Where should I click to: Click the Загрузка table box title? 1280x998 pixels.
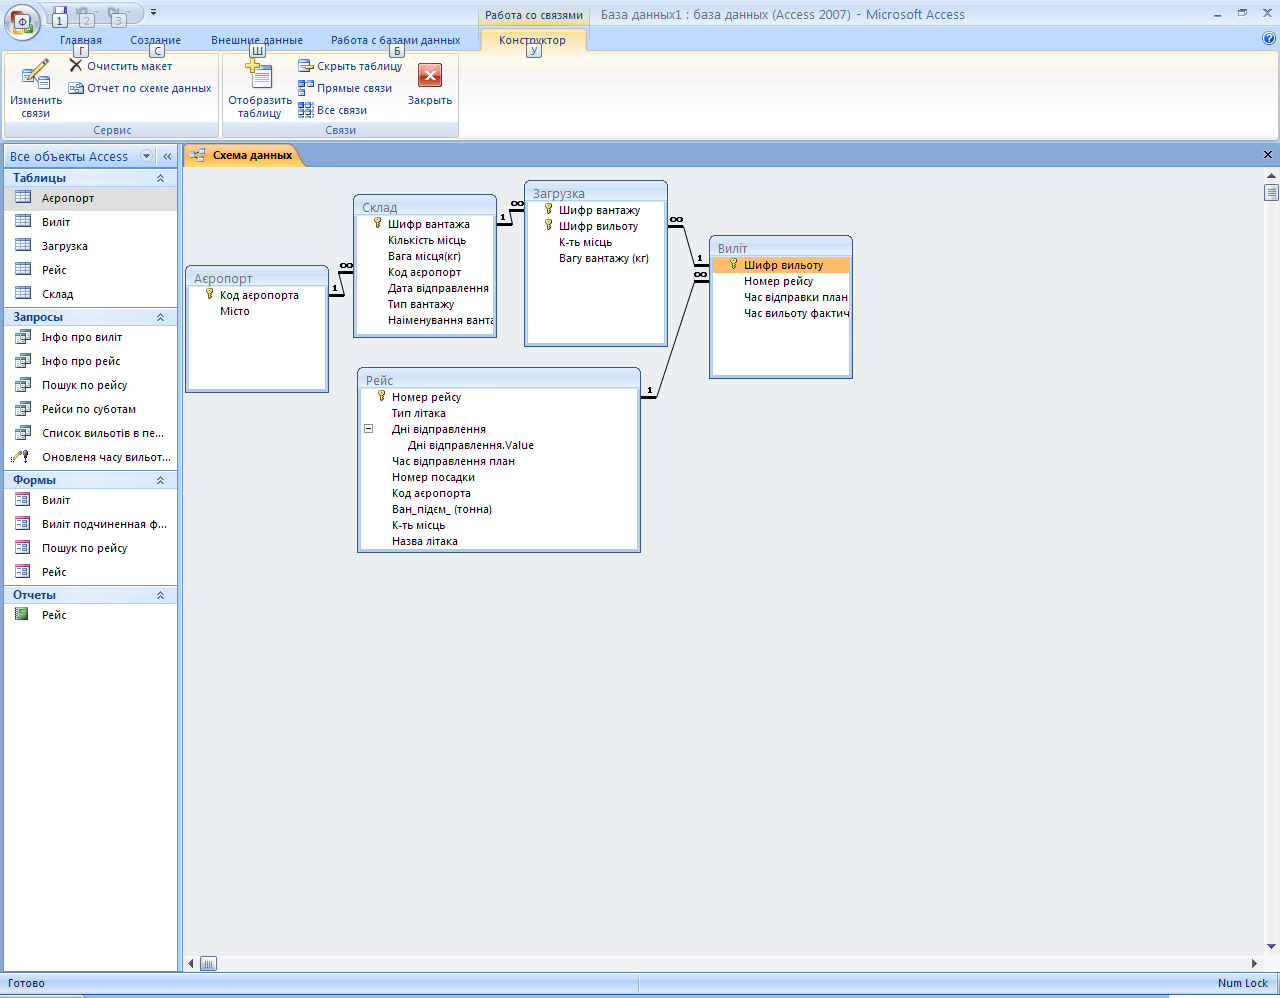tap(596, 193)
